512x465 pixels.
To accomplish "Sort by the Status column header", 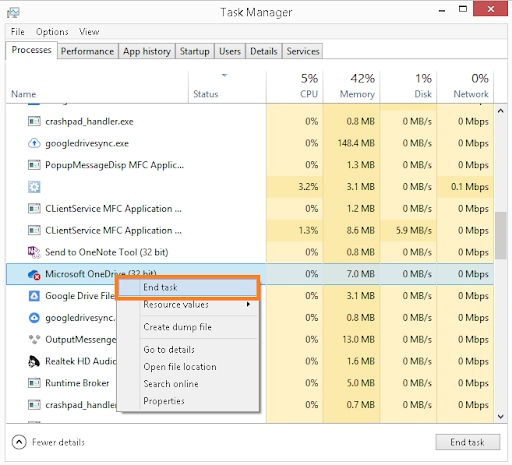I will click(227, 87).
